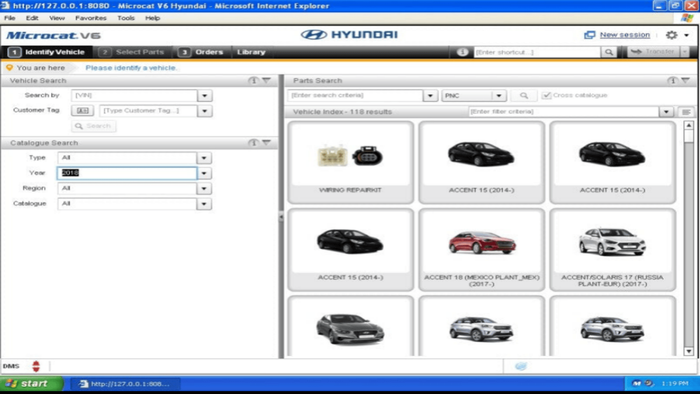Image resolution: width=700 pixels, height=394 pixels.
Task: Click in the Year field showing 2018
Action: (127, 173)
